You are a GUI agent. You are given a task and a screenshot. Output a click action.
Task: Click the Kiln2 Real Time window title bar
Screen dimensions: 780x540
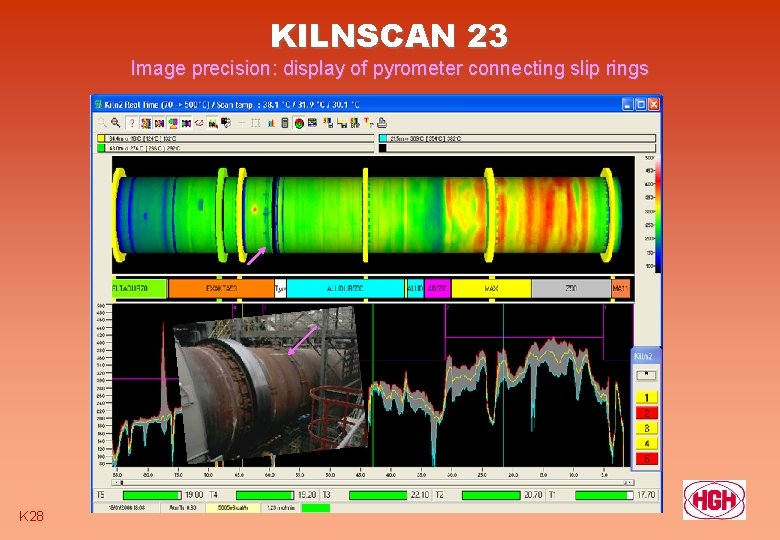point(377,104)
